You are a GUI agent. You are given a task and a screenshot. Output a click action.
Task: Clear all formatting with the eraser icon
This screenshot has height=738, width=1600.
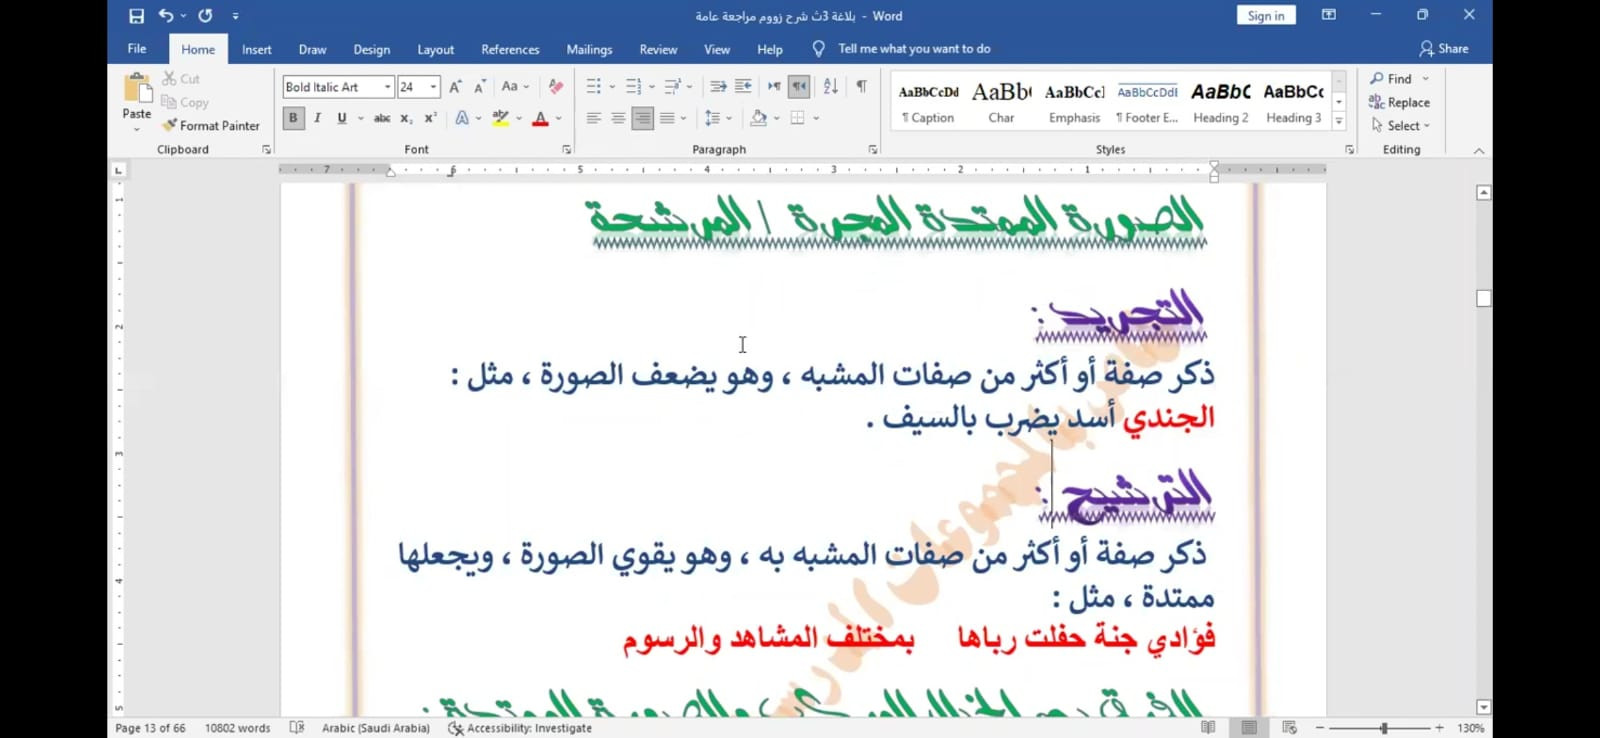click(x=556, y=87)
